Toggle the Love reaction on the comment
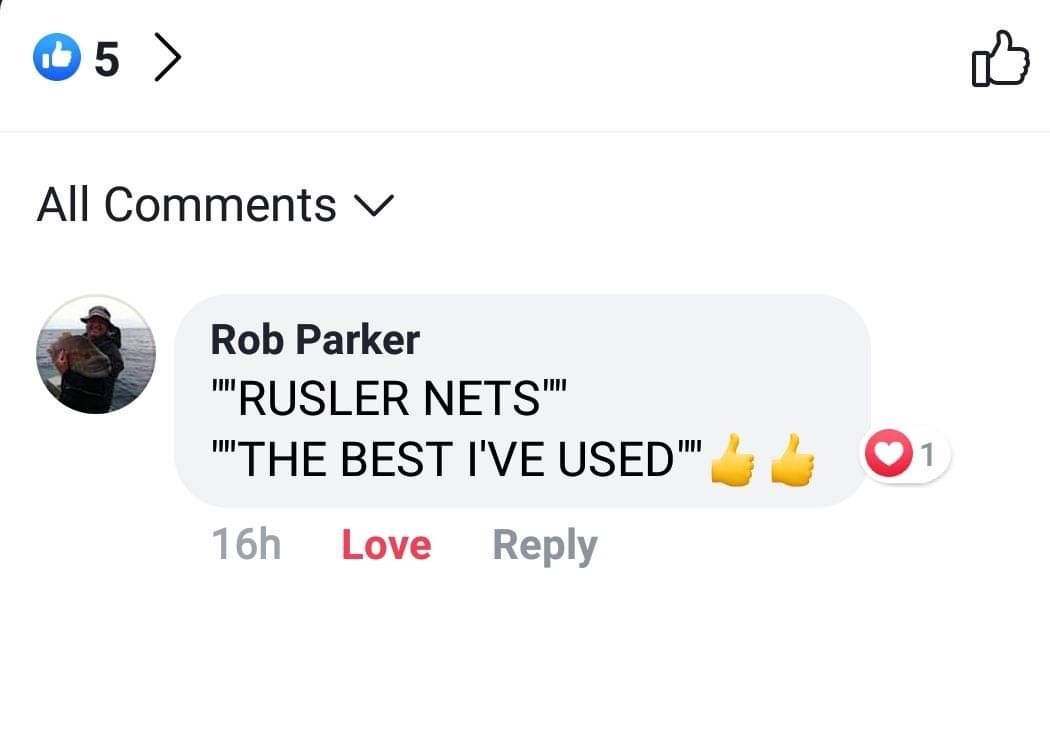This screenshot has width=1050, height=735. pyautogui.click(x=386, y=546)
